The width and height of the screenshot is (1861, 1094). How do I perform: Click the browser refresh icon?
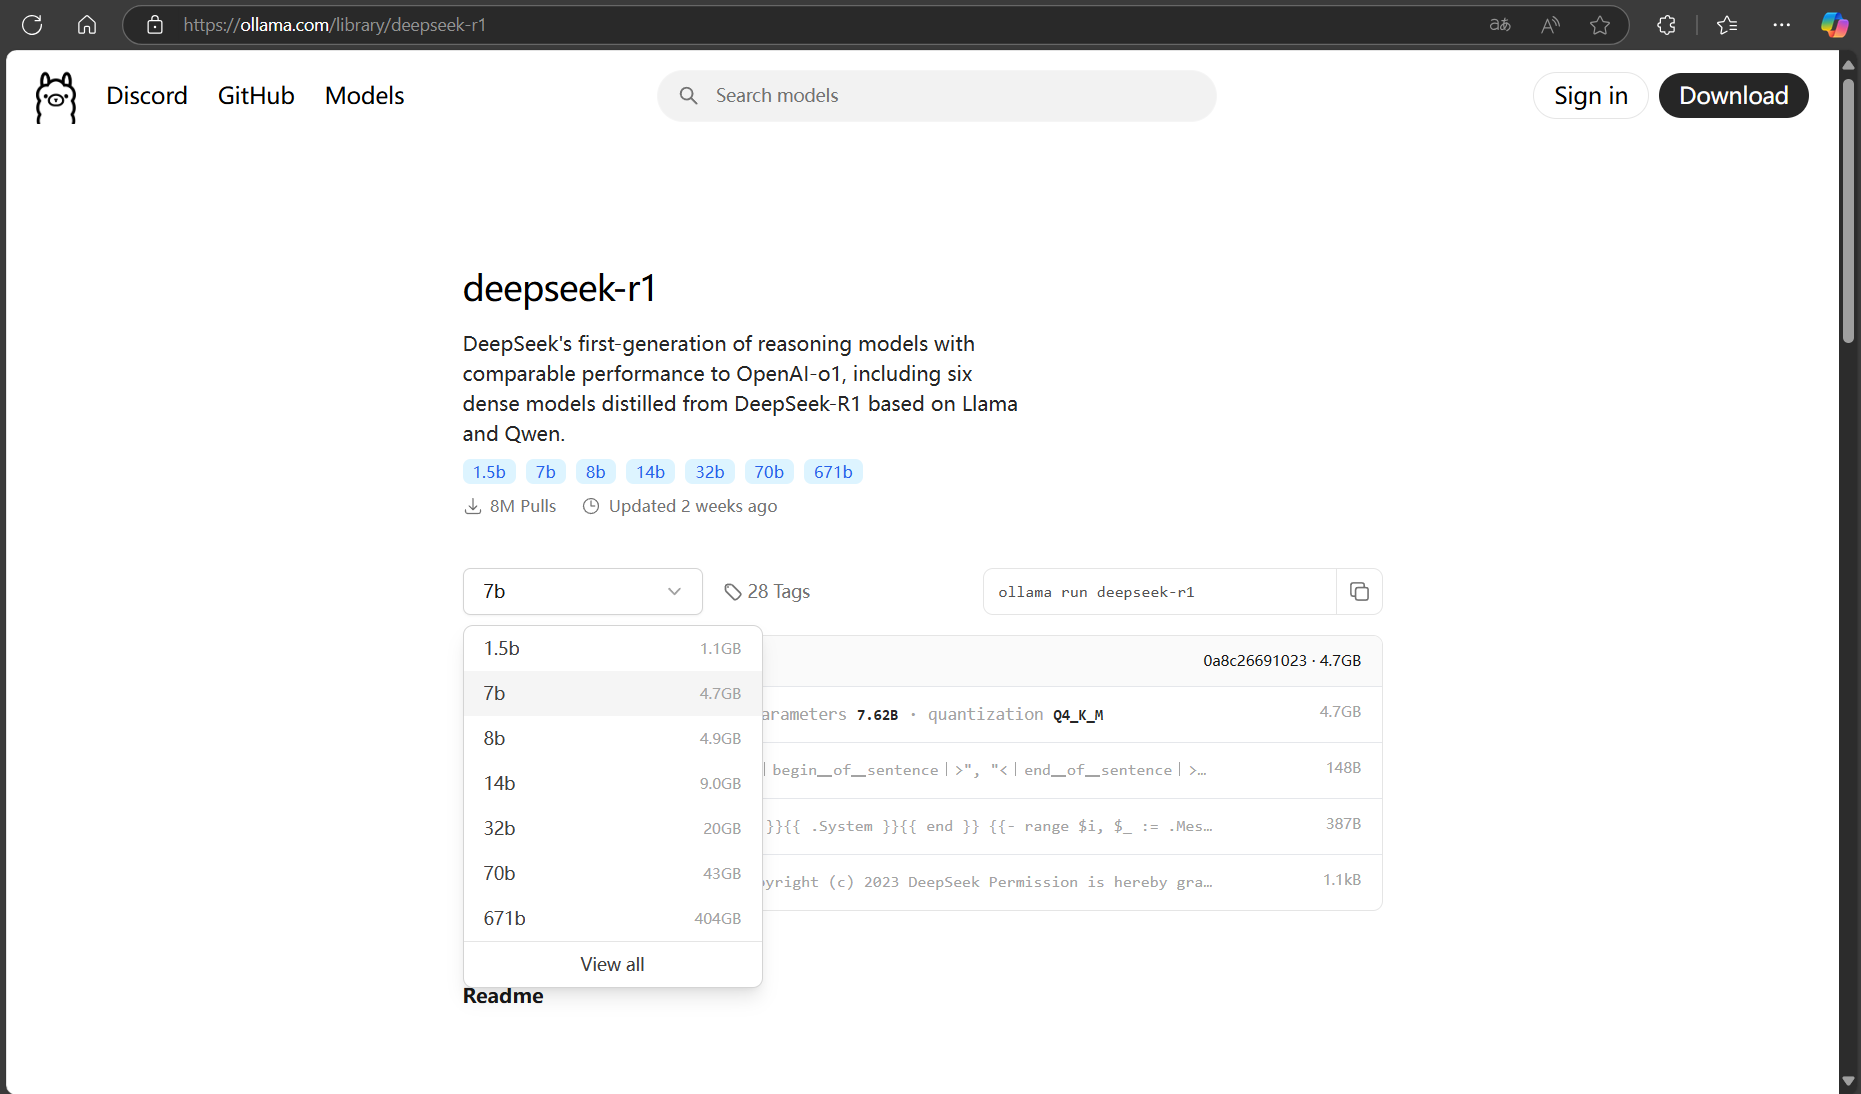click(x=32, y=25)
